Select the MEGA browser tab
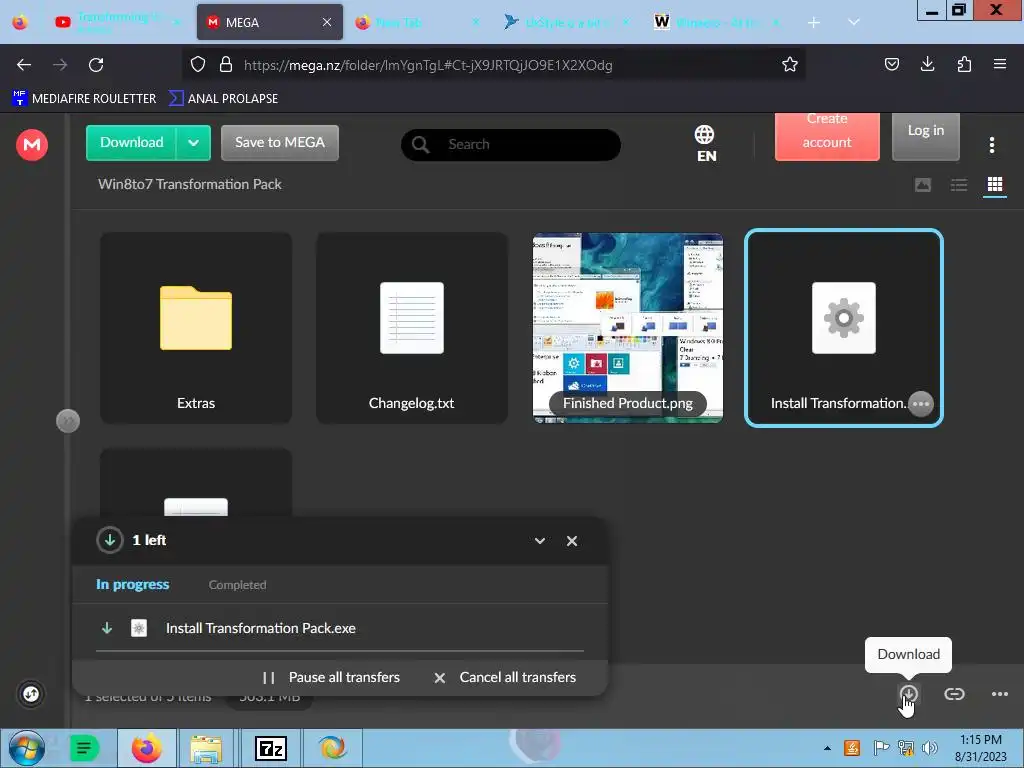 click(269, 22)
